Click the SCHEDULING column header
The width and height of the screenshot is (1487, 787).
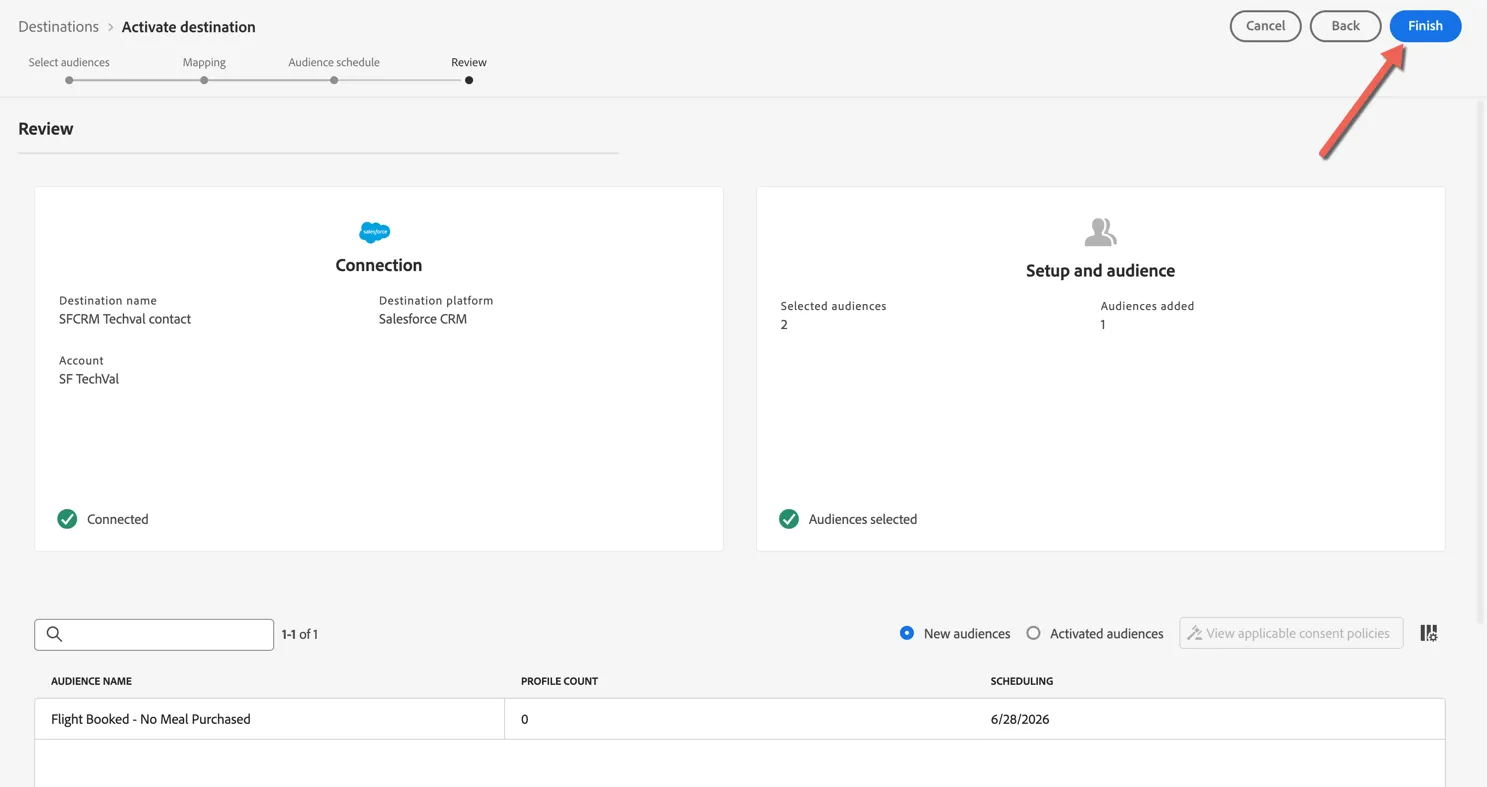tap(1021, 681)
